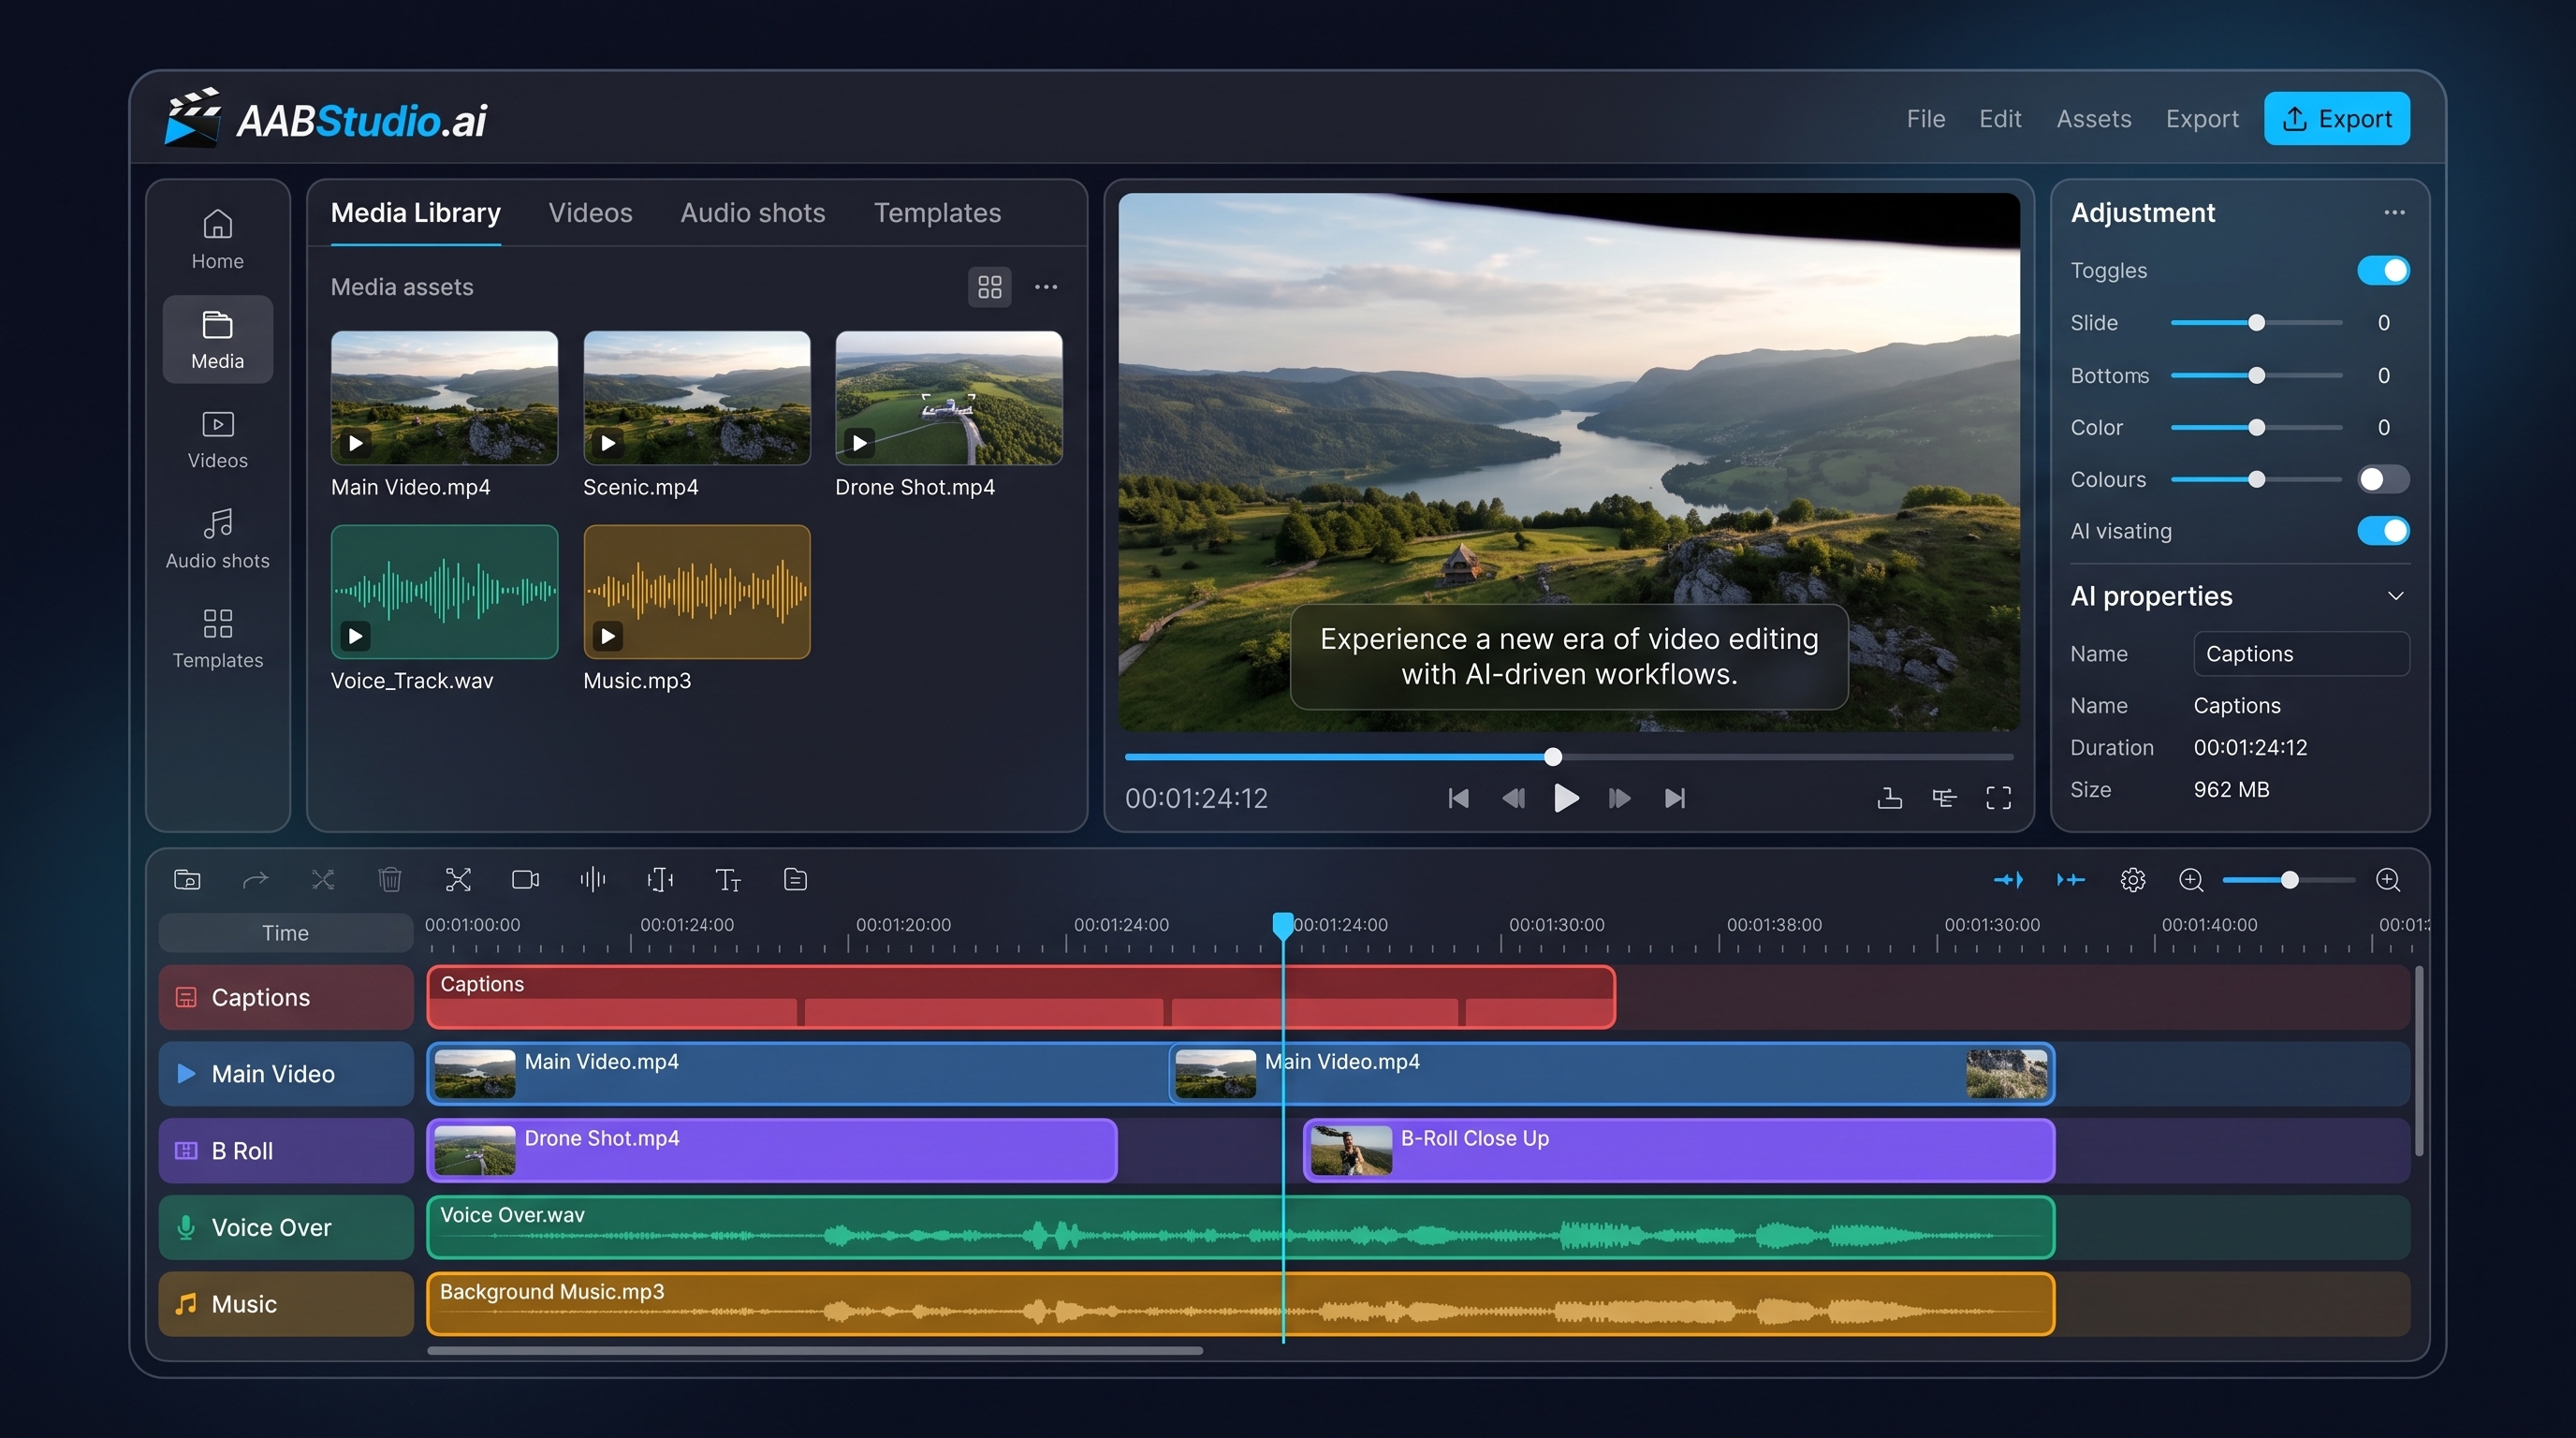Open timeline settings gear
The height and width of the screenshot is (1438, 2576).
pyautogui.click(x=2132, y=879)
